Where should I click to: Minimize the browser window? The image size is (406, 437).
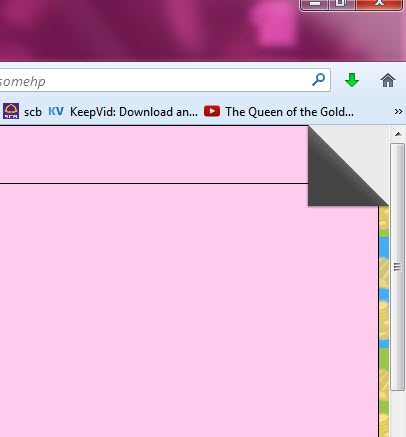315,4
